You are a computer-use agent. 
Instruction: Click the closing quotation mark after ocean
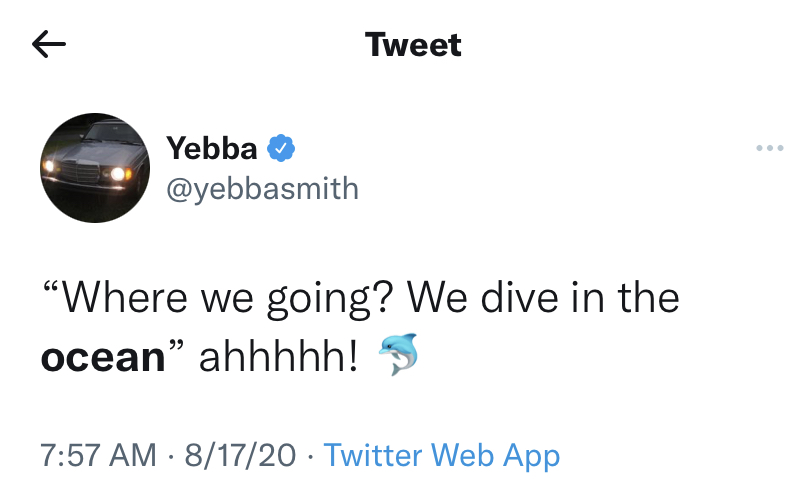pos(175,347)
